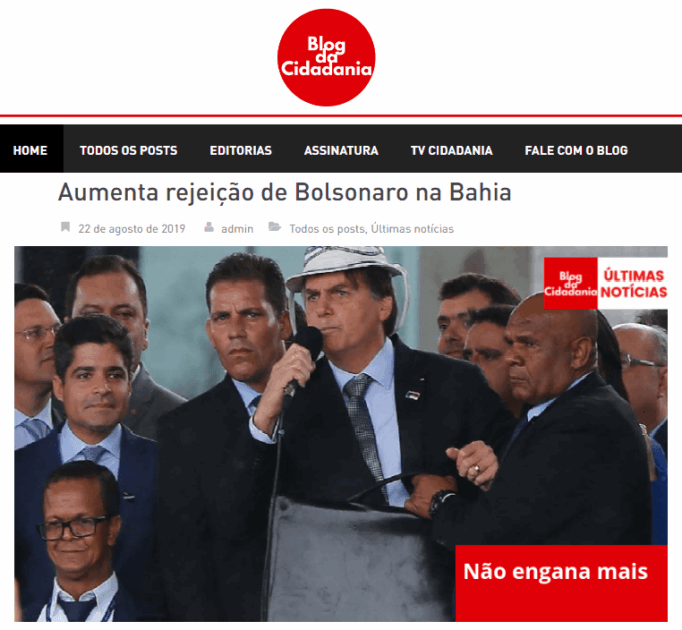Click the red Não engana mais banner

click(562, 583)
